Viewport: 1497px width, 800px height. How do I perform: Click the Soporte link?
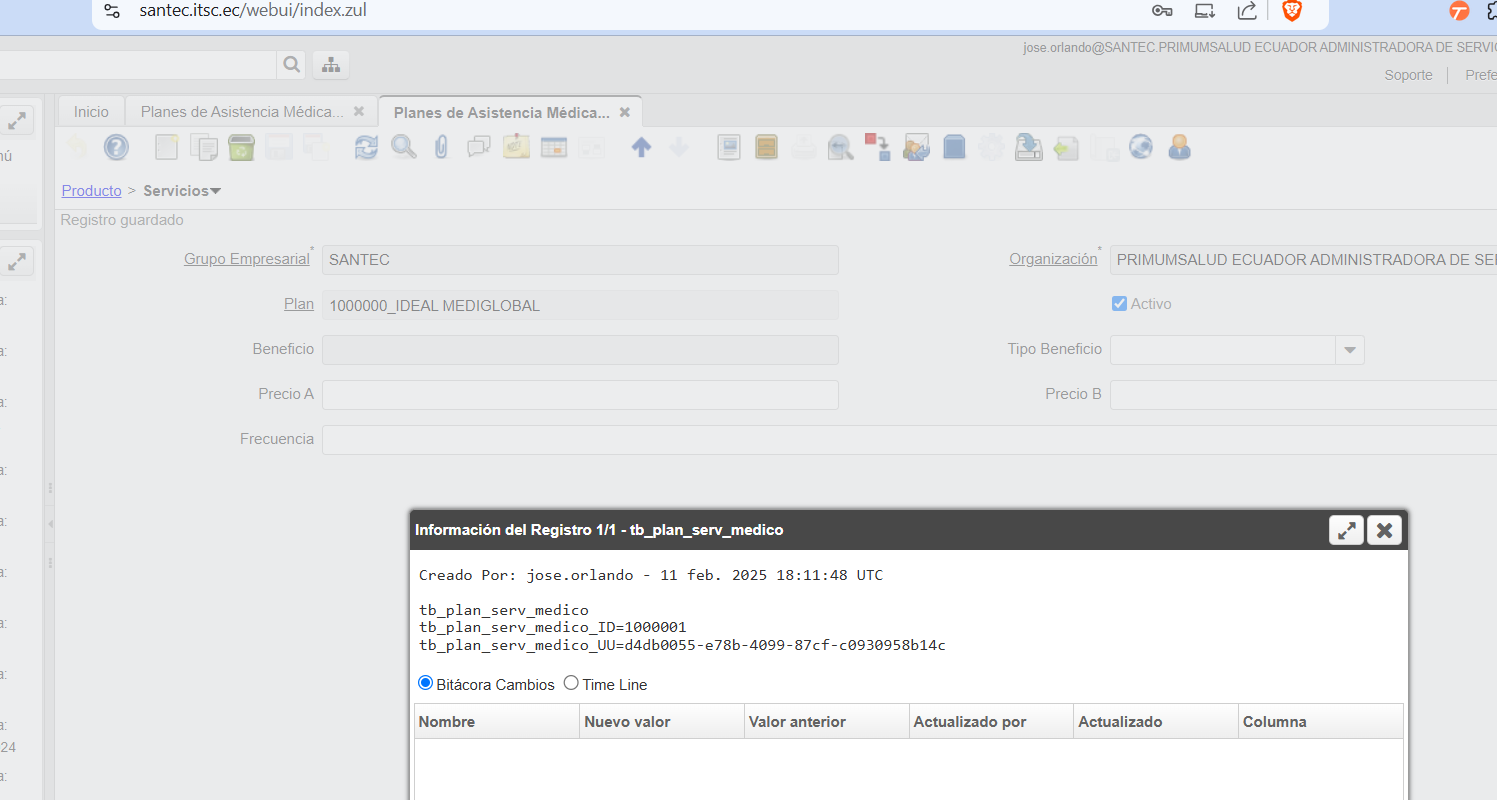click(x=1408, y=75)
